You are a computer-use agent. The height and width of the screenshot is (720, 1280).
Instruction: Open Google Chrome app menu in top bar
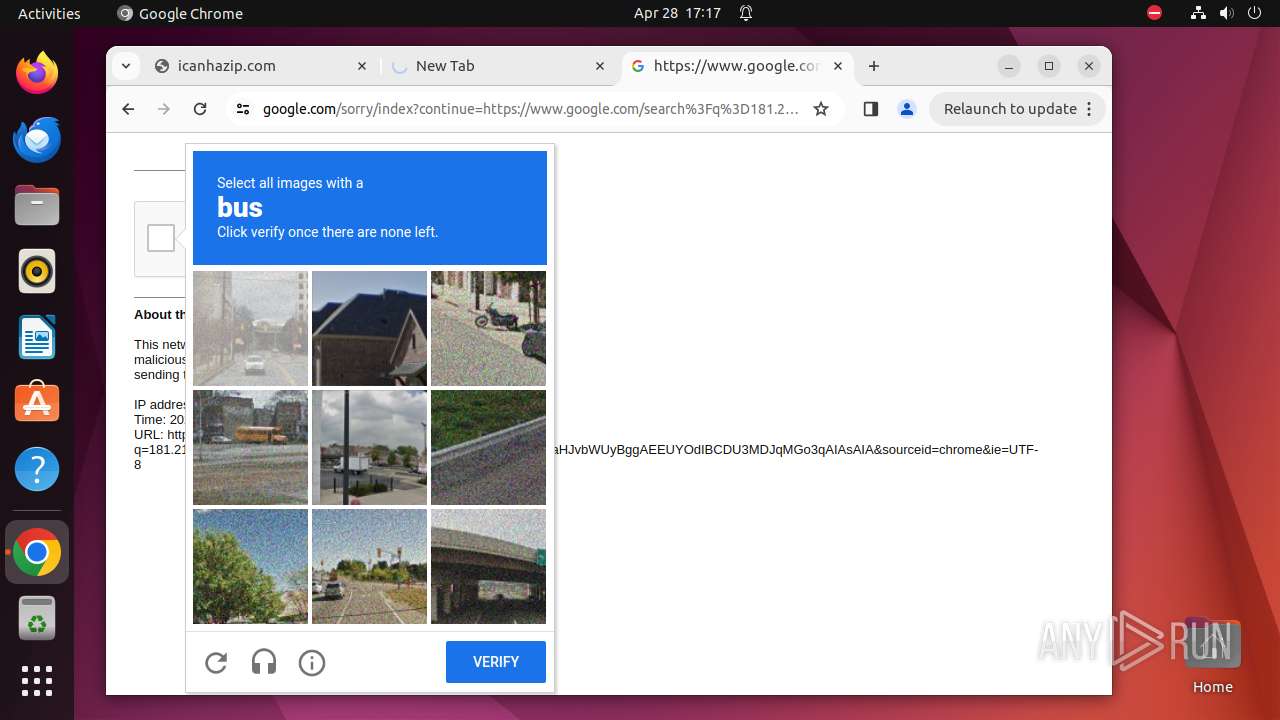pyautogui.click(x=180, y=13)
